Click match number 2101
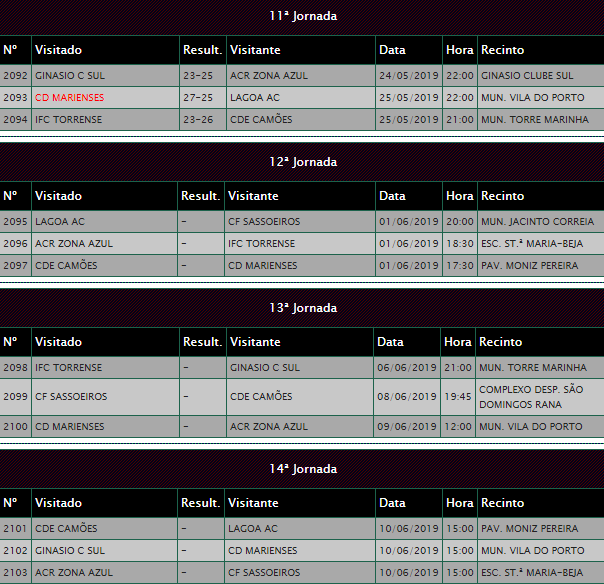This screenshot has width=604, height=584. [x=15, y=529]
